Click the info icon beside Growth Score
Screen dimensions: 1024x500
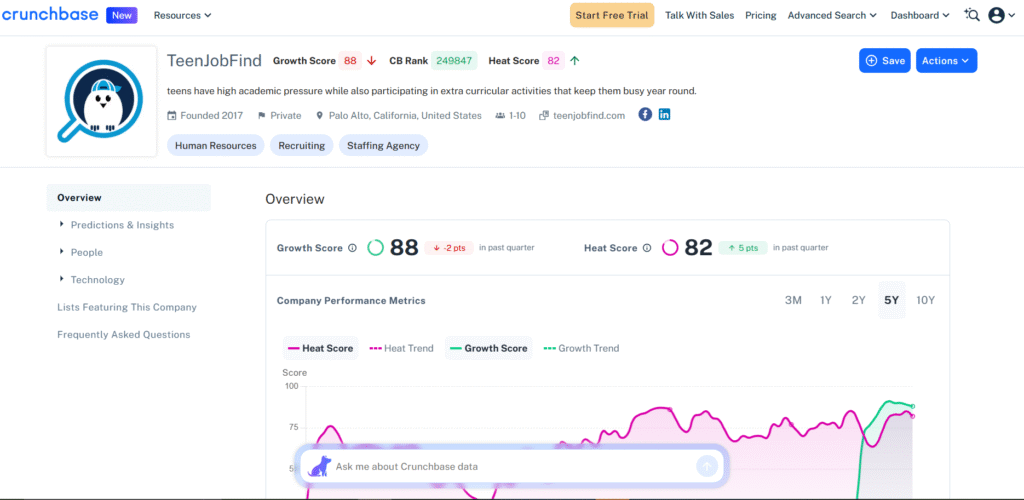(x=353, y=248)
